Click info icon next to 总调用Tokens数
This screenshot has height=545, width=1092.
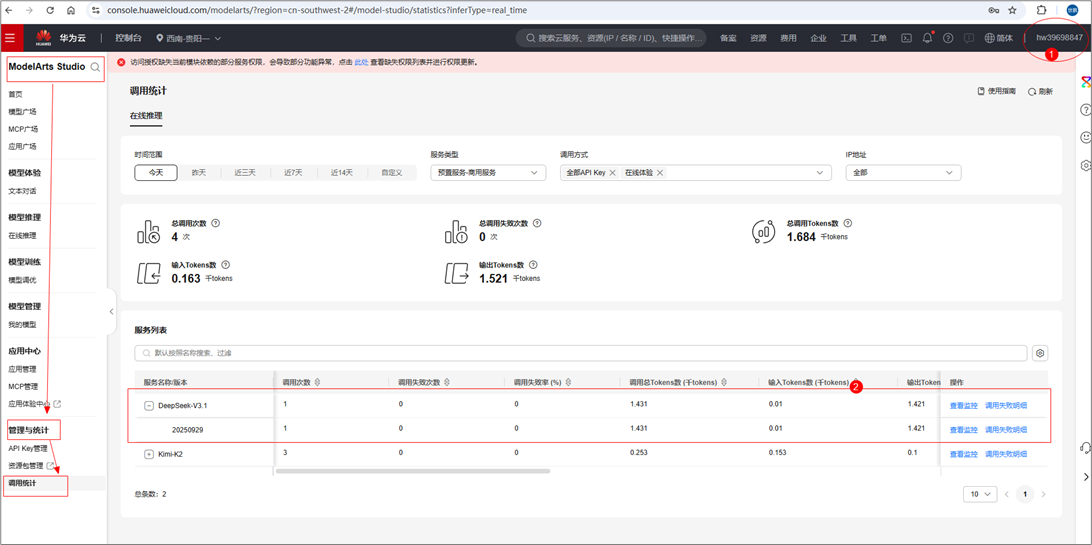coord(848,223)
